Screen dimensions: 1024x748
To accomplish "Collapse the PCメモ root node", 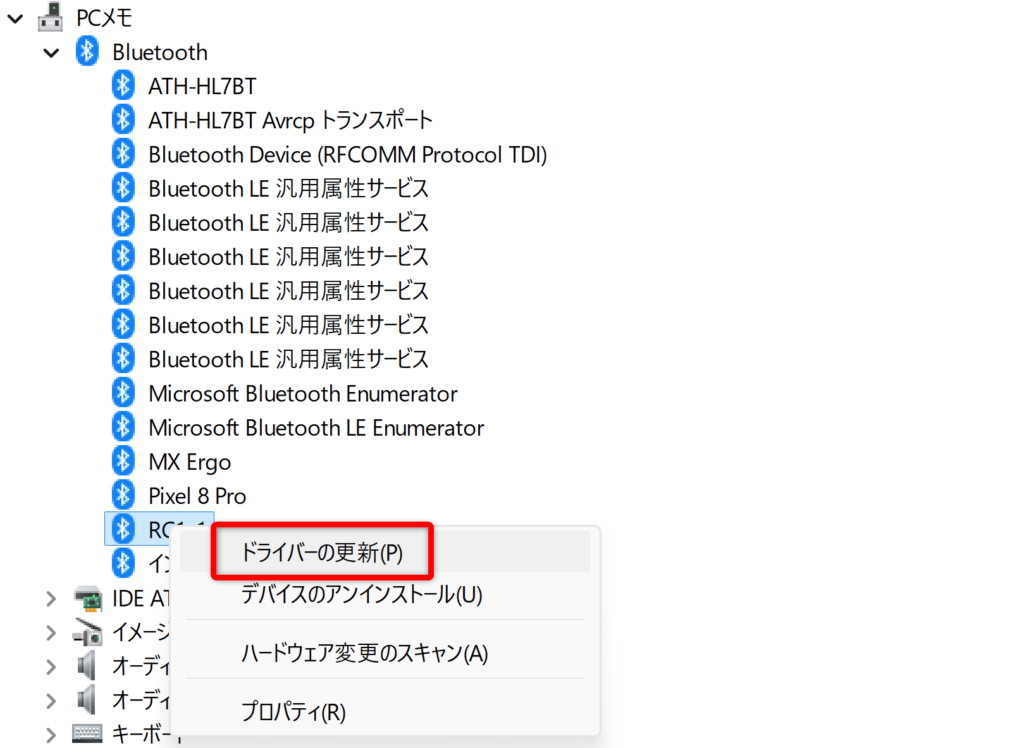I will point(15,19).
